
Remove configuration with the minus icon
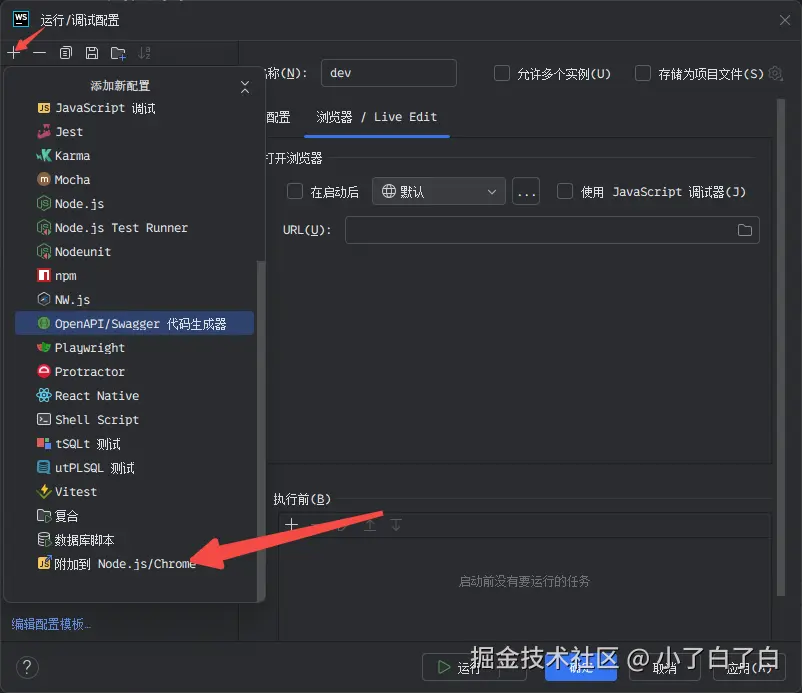(x=39, y=53)
